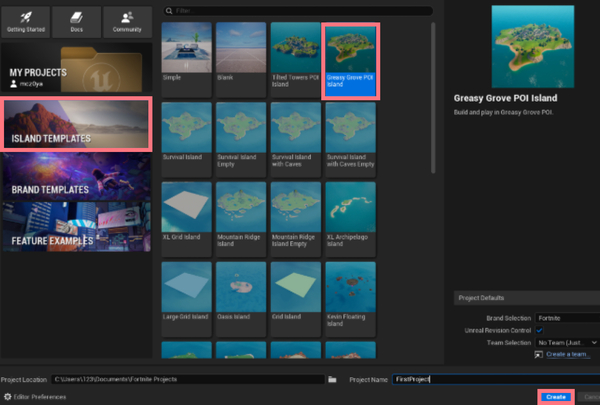Toggle the Unreal Revision Control checkbox
The width and height of the screenshot is (600, 405).
click(539, 330)
